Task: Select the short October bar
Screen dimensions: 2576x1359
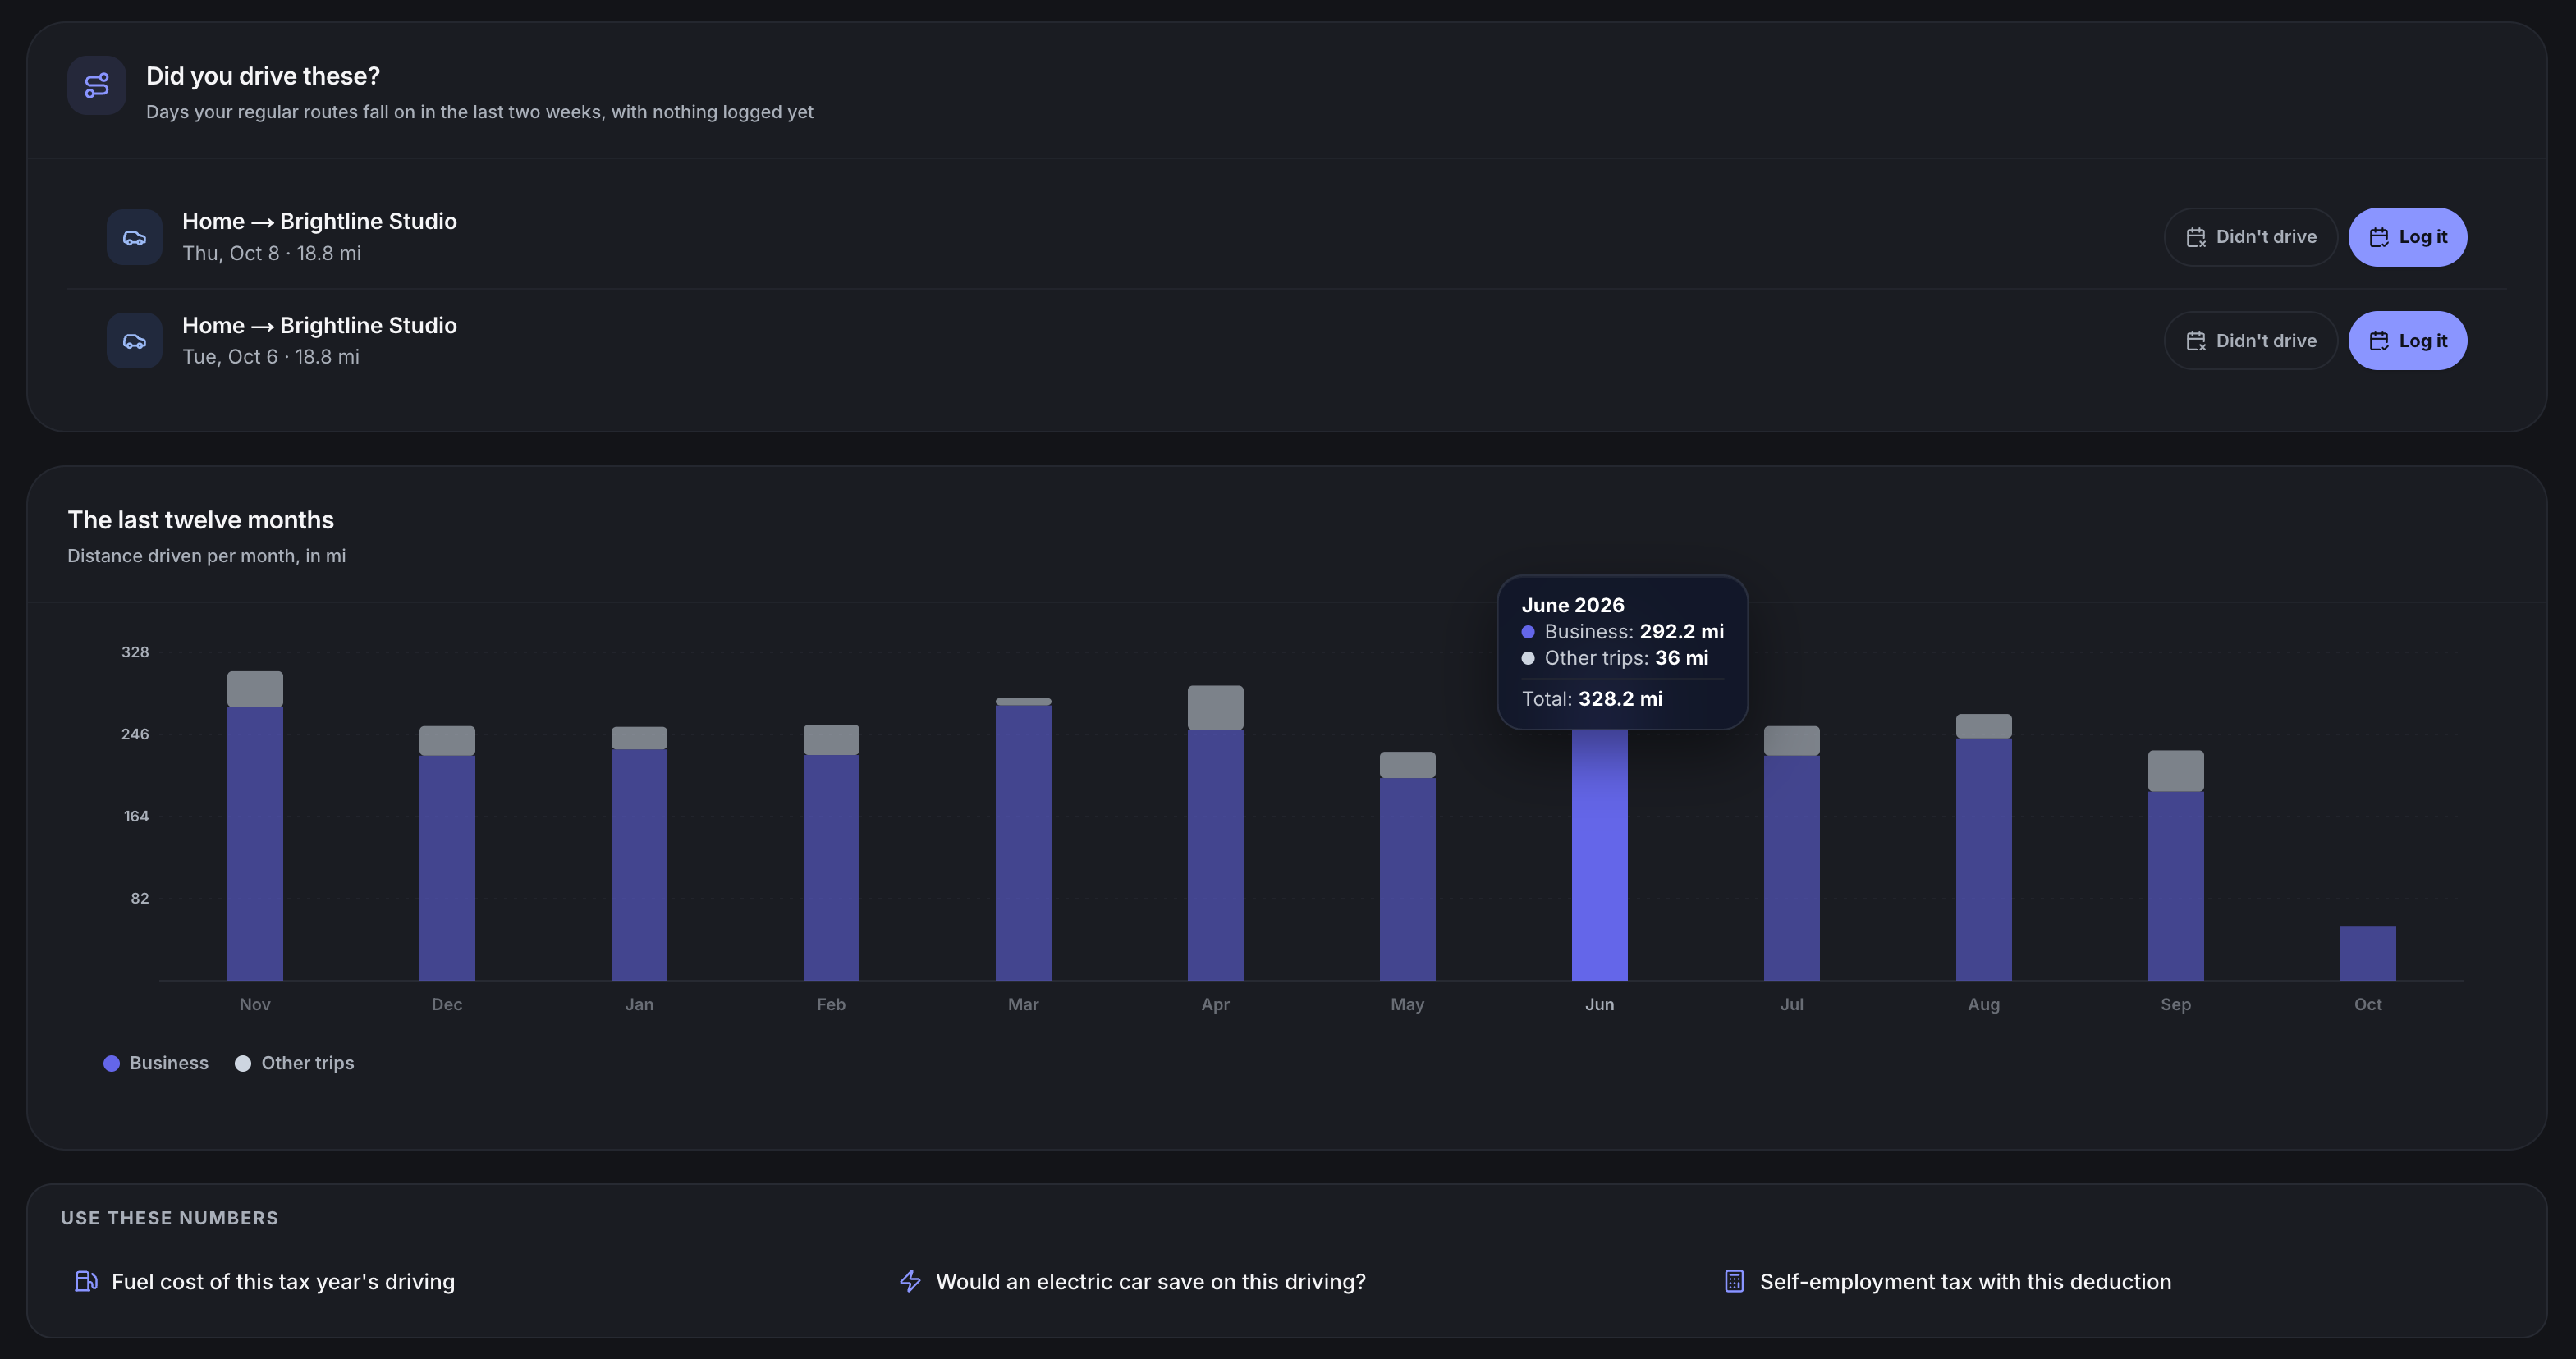Action: 2367,953
